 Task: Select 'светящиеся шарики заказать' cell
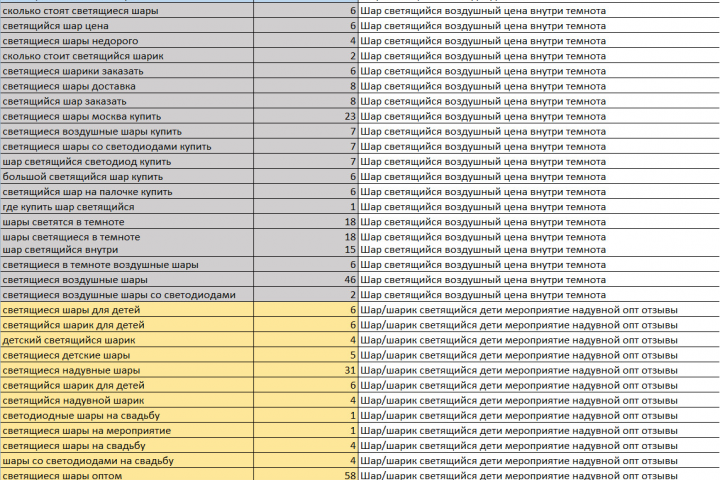point(127,71)
